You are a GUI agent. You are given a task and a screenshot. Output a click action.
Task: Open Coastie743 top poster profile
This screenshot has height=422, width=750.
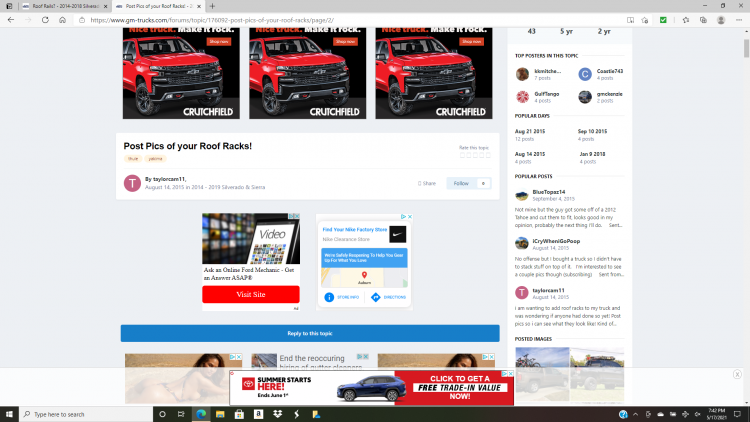(609, 71)
